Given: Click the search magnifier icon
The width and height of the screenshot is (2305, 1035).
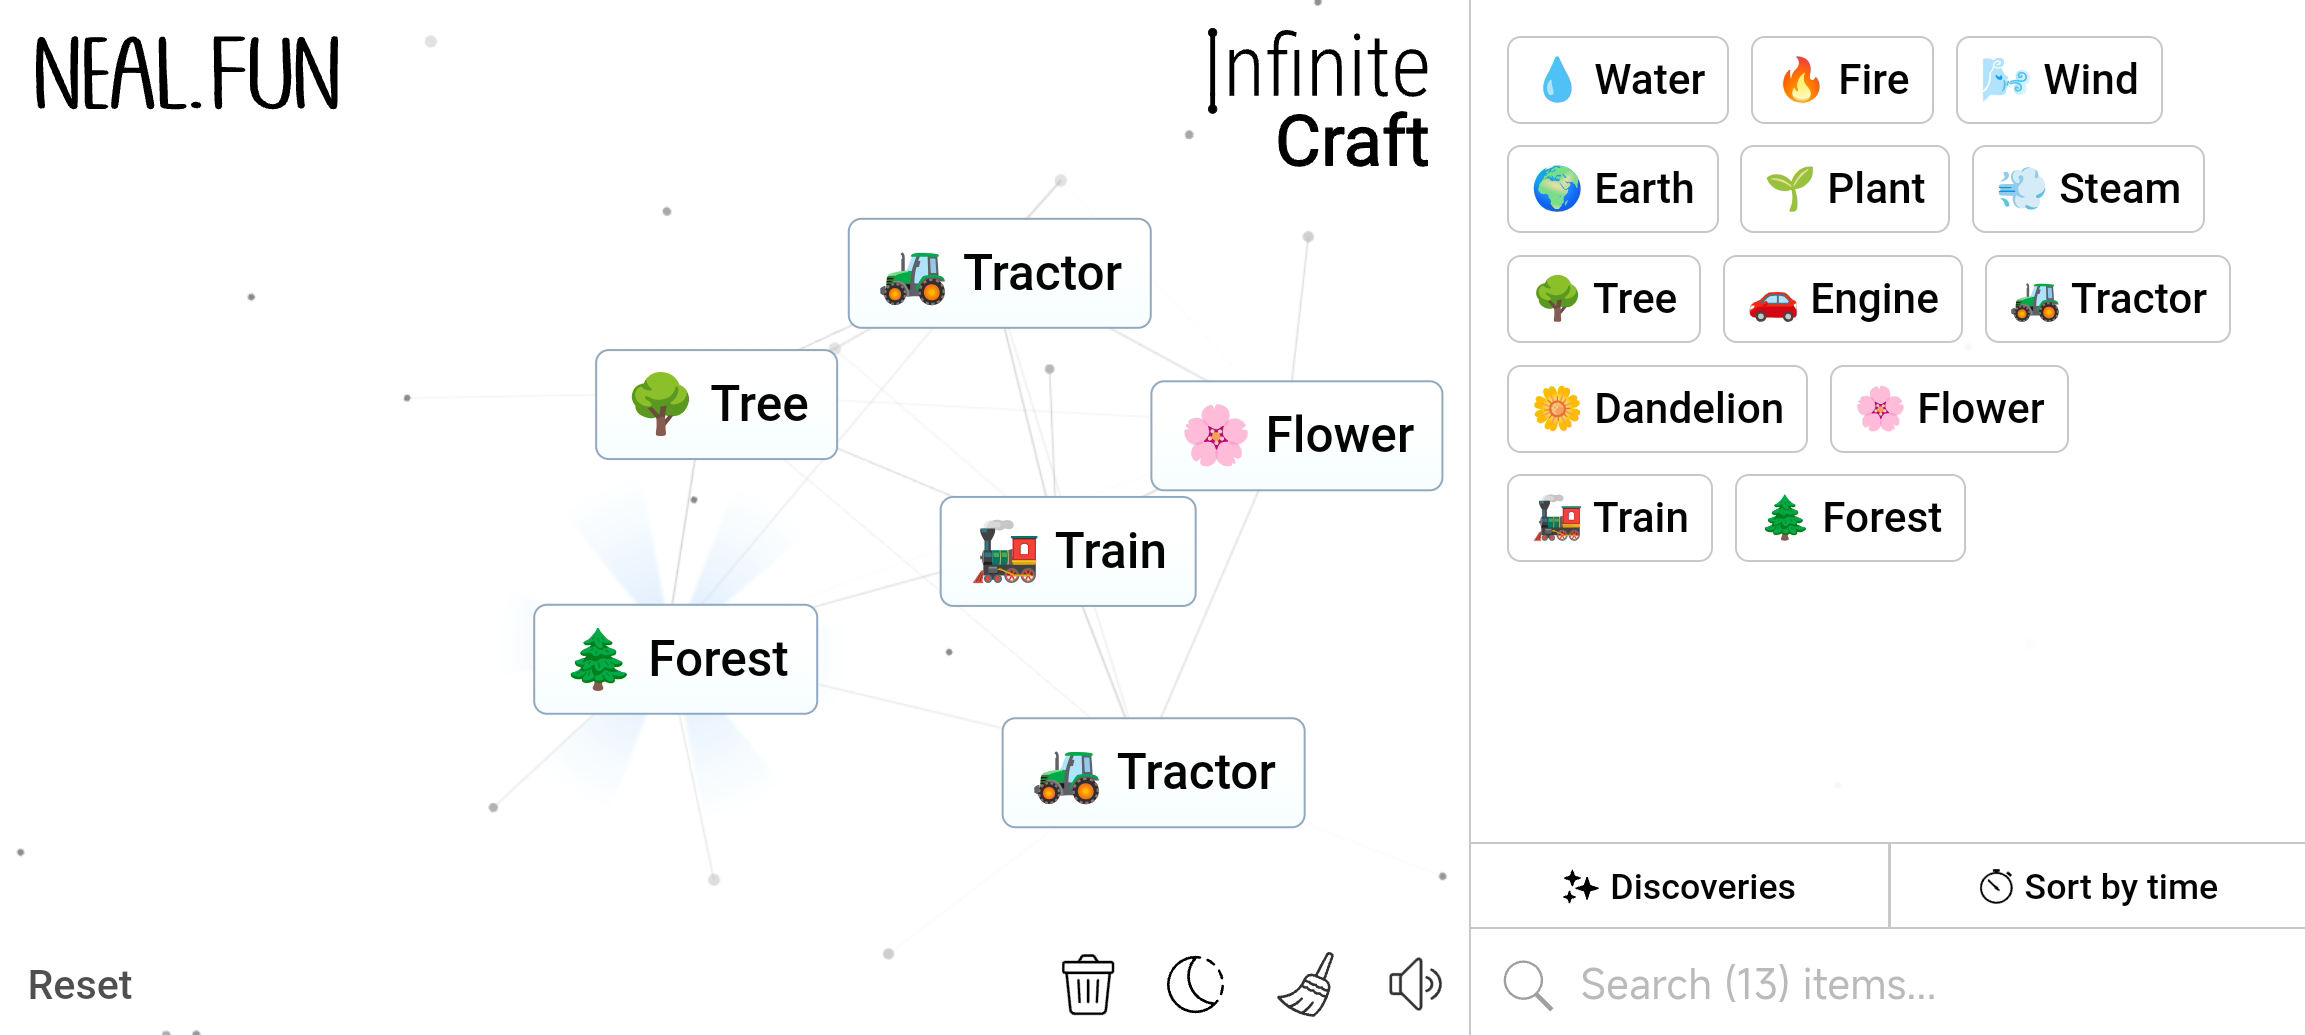Looking at the screenshot, I should point(1527,985).
